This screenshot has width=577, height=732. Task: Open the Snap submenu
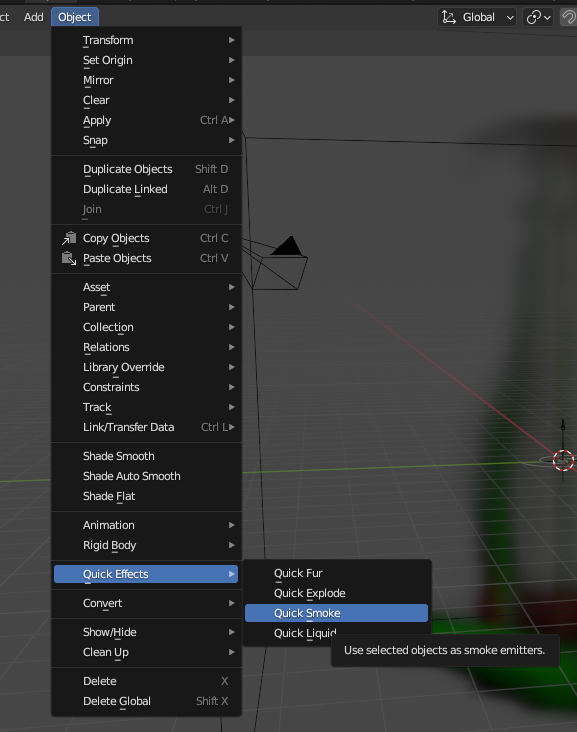click(x=146, y=141)
